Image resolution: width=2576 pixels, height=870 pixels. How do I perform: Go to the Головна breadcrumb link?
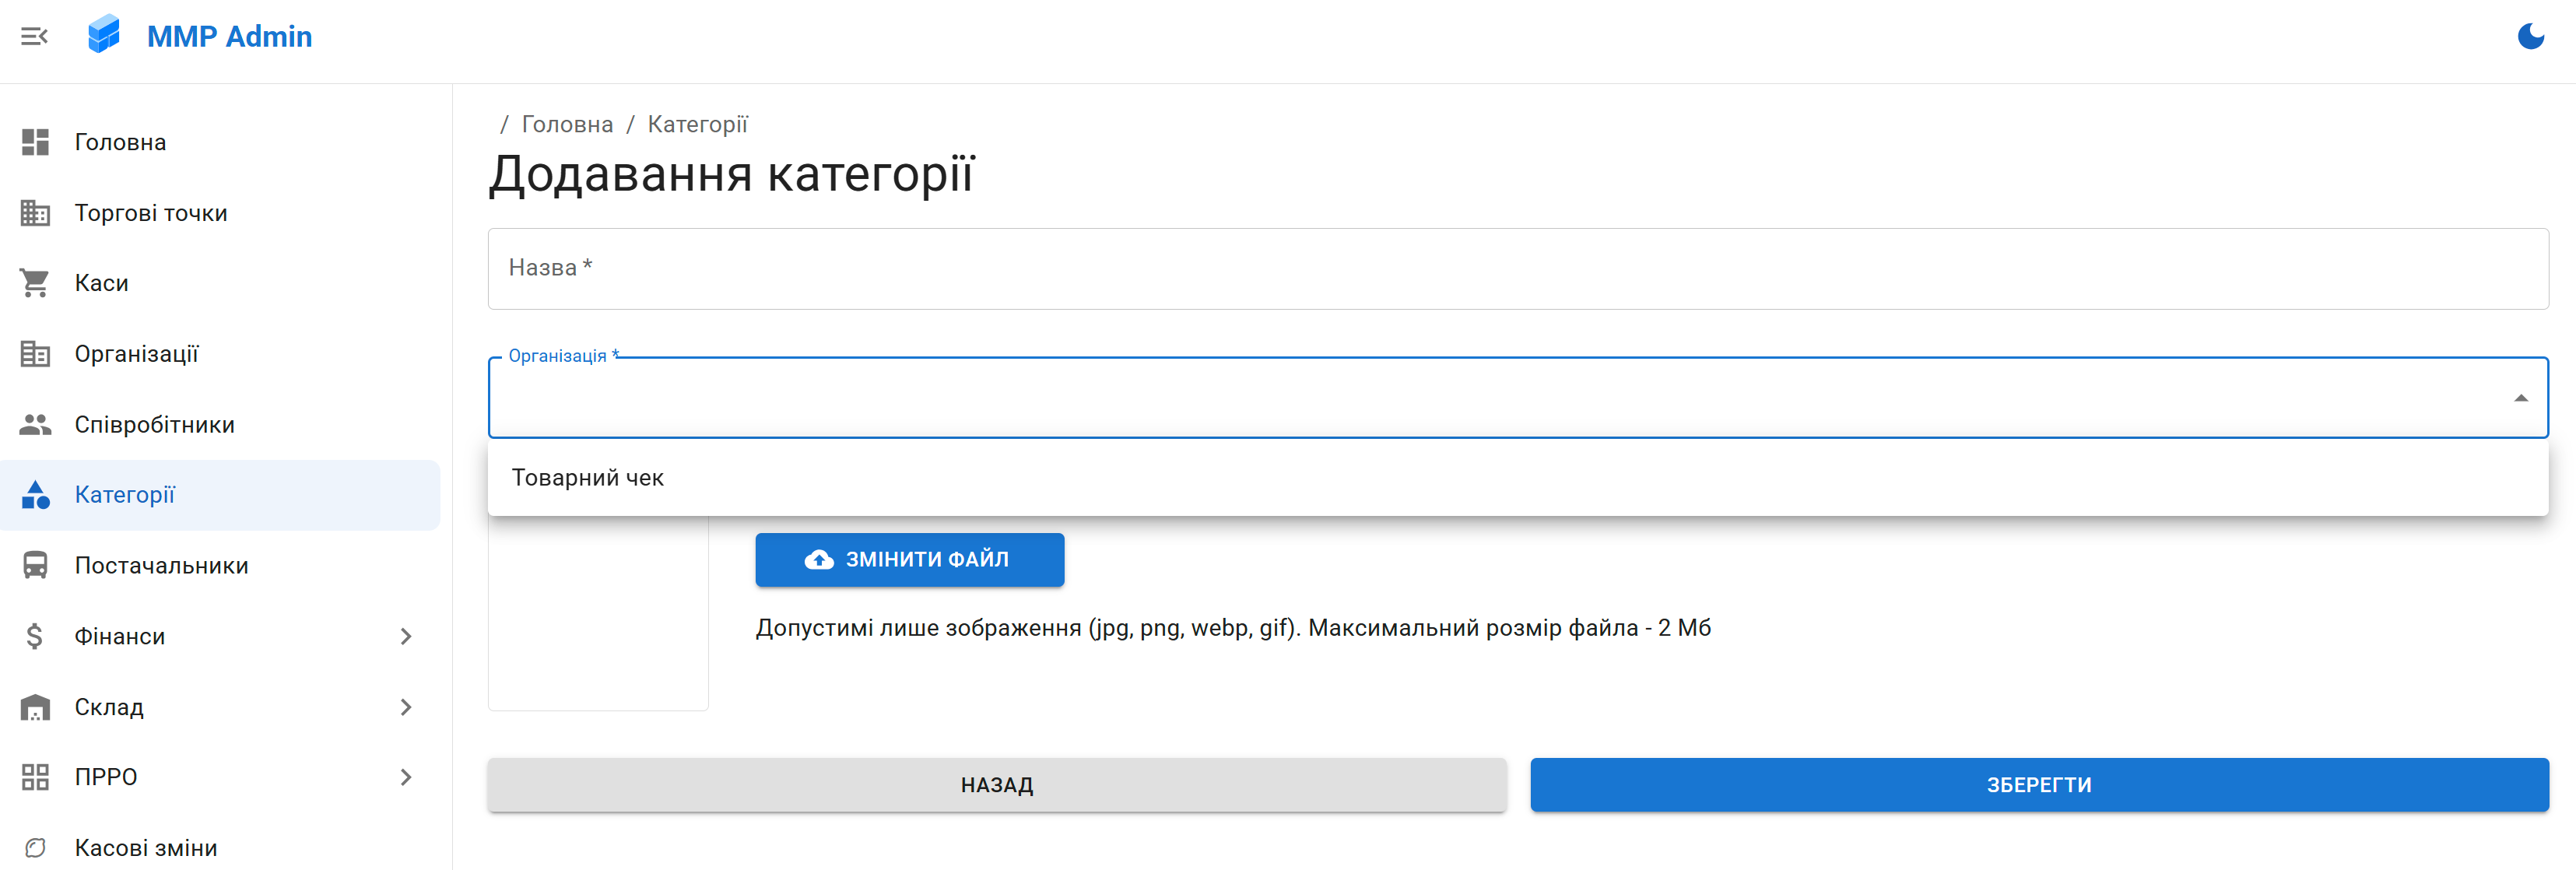(567, 124)
